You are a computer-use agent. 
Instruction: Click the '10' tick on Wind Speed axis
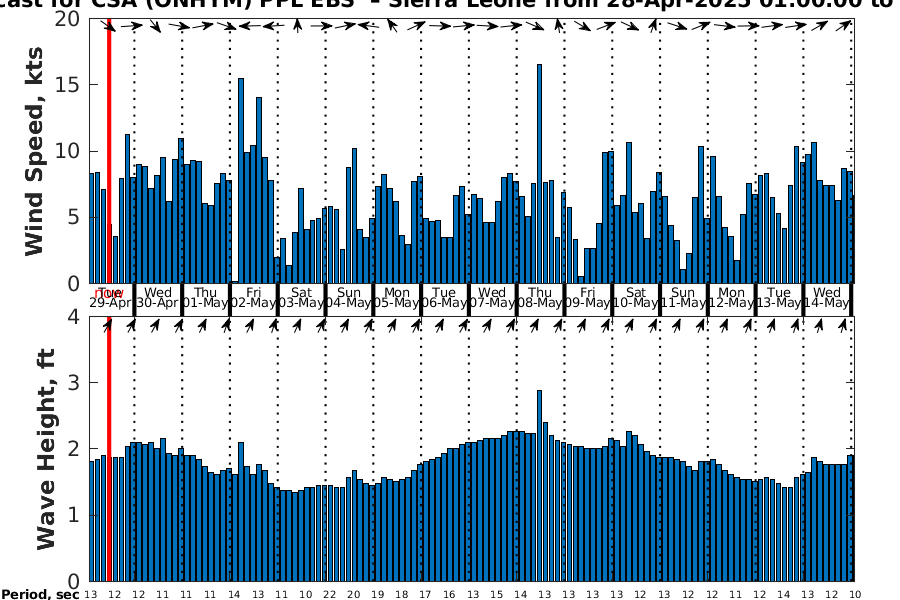pos(67,151)
